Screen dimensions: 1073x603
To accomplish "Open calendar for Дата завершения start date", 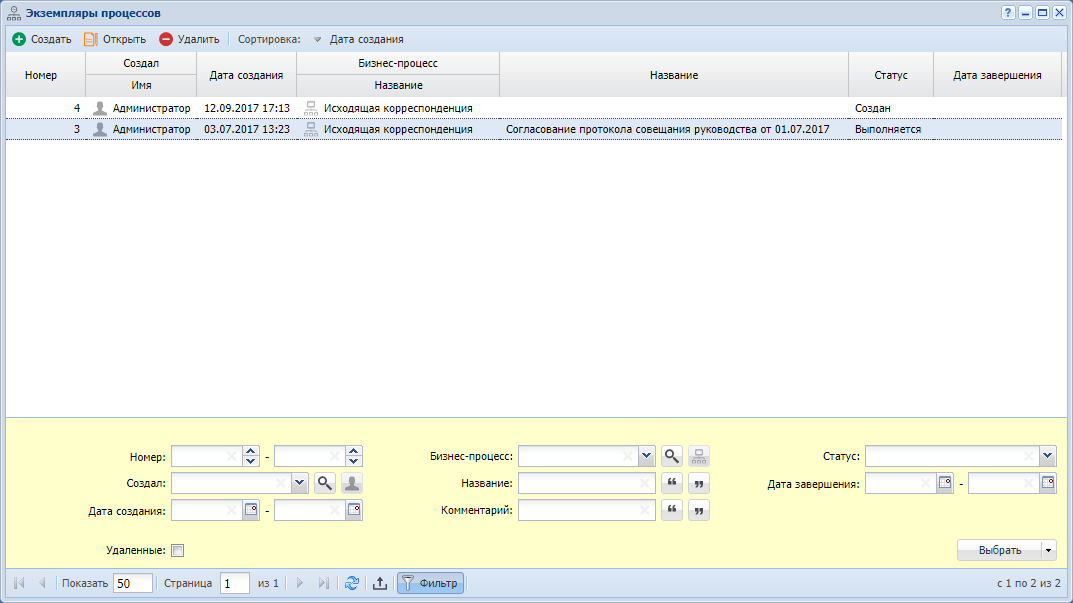I will (945, 483).
